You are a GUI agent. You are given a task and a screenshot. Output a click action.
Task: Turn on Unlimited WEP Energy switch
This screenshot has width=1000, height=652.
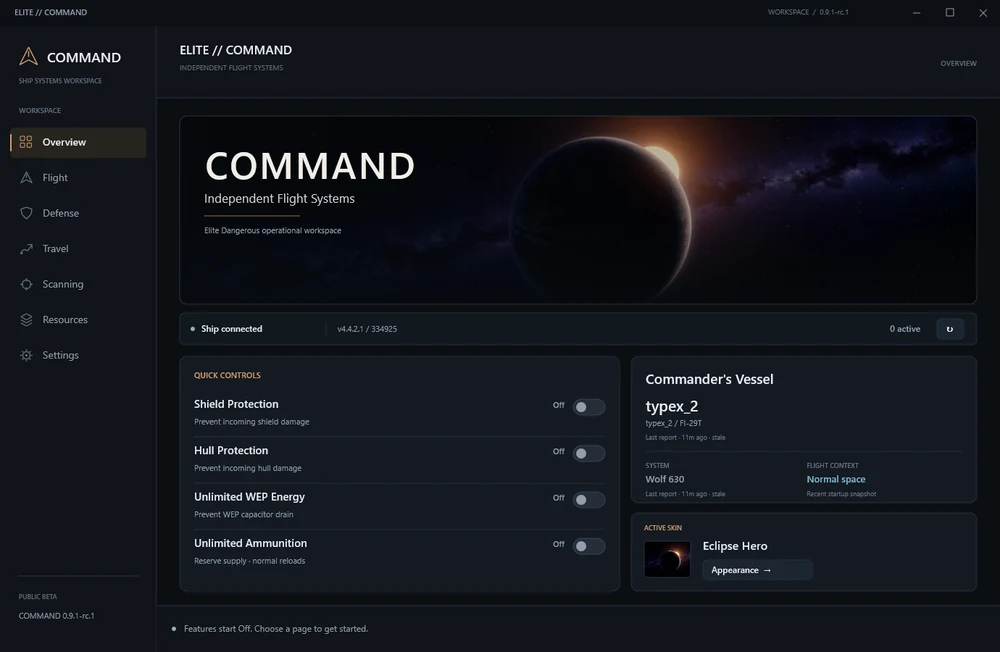click(588, 500)
